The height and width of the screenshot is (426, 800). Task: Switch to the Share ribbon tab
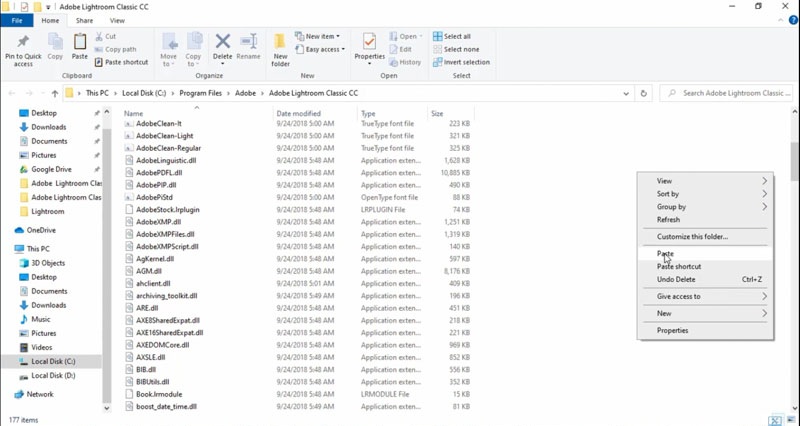(x=84, y=20)
